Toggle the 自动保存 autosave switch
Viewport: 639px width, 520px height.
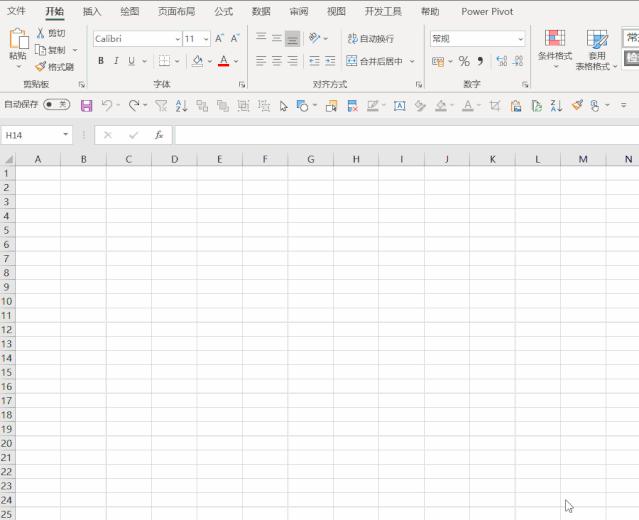click(x=57, y=105)
